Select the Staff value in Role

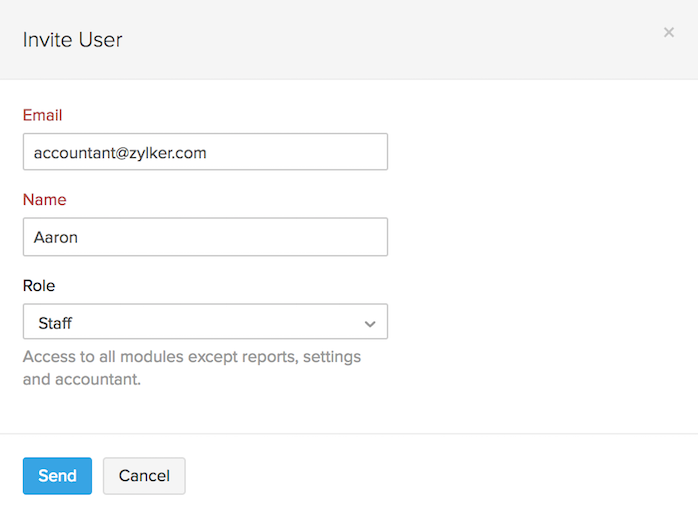55,323
